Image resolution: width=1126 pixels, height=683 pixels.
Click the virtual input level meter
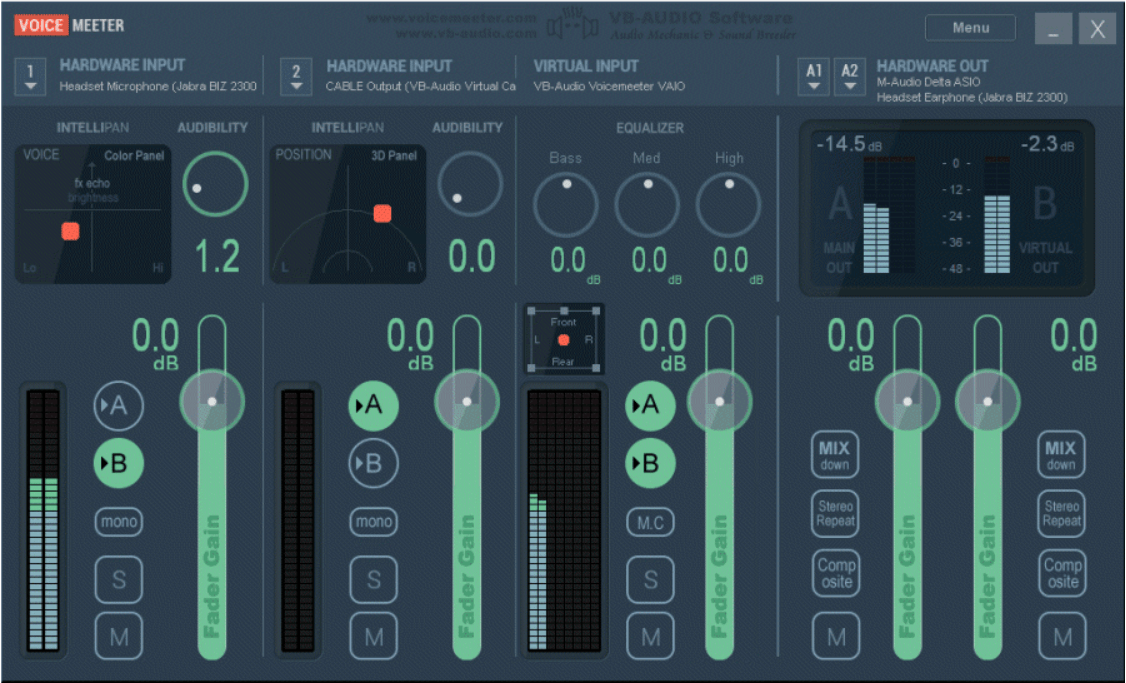tap(564, 520)
